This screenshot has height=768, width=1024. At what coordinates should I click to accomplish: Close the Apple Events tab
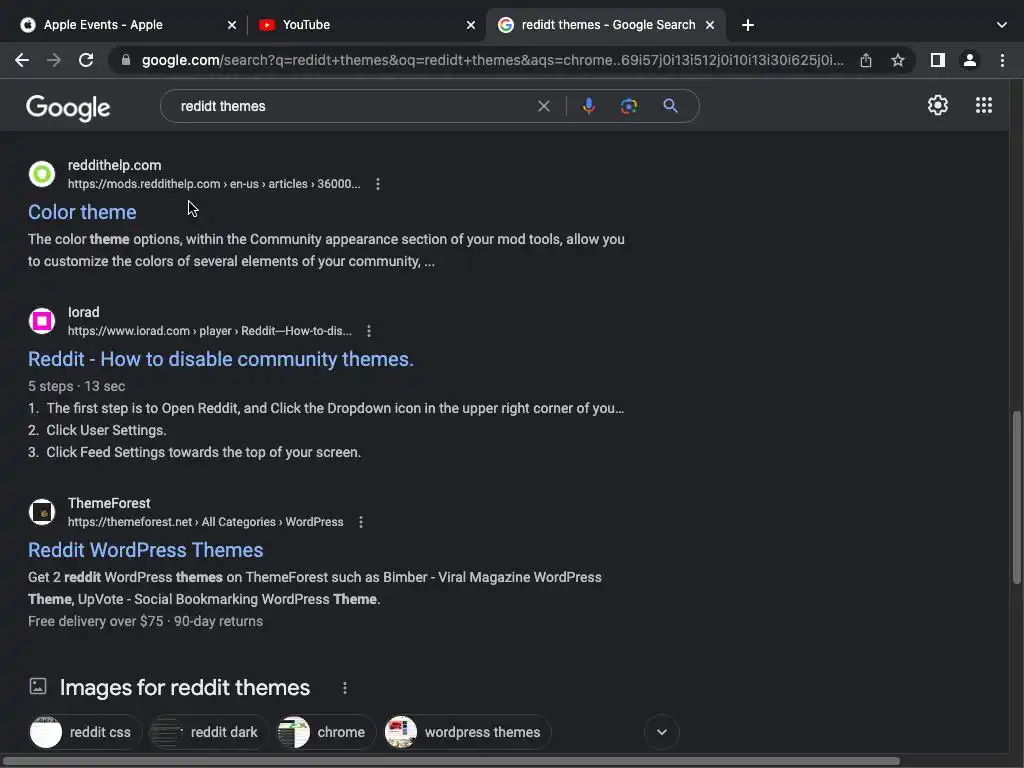pyautogui.click(x=232, y=25)
